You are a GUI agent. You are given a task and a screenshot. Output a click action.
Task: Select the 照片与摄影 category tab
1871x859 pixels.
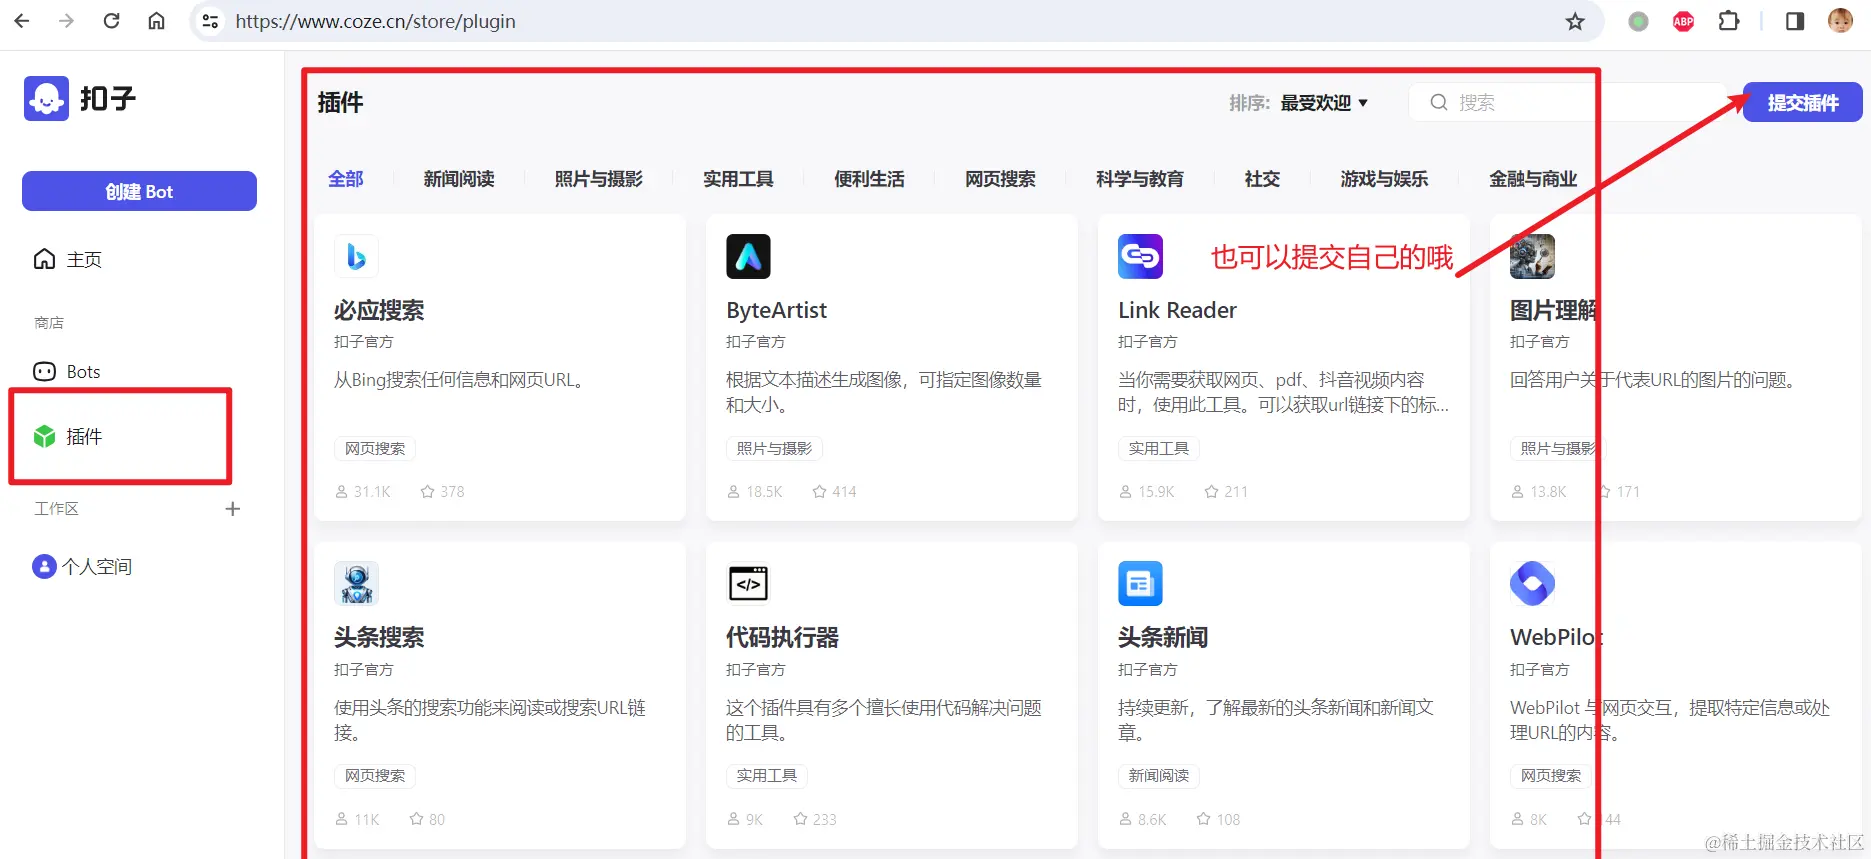click(598, 179)
